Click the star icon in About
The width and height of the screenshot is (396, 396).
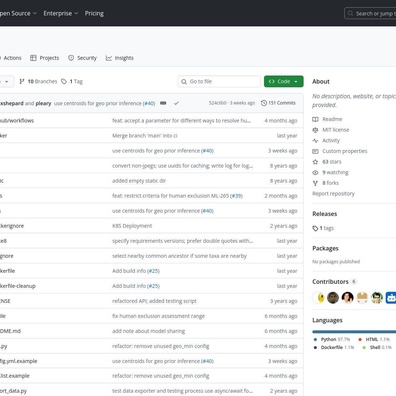(315, 162)
